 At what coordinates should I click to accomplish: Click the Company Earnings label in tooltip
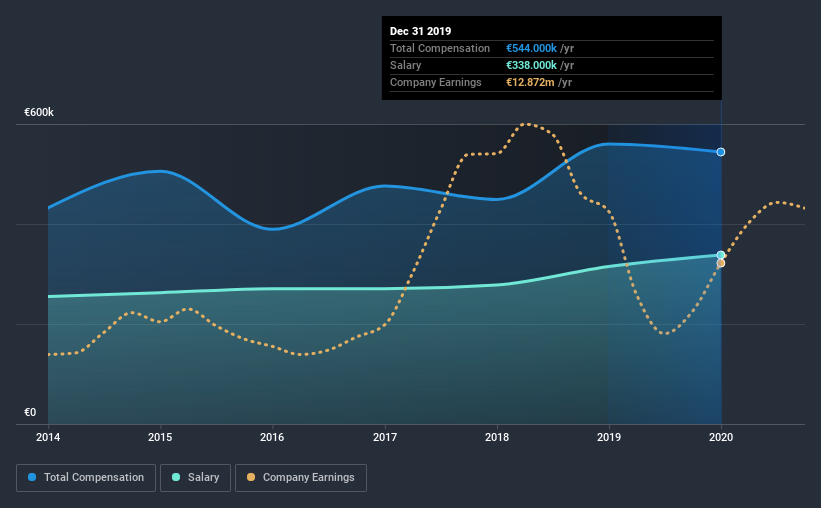[436, 82]
